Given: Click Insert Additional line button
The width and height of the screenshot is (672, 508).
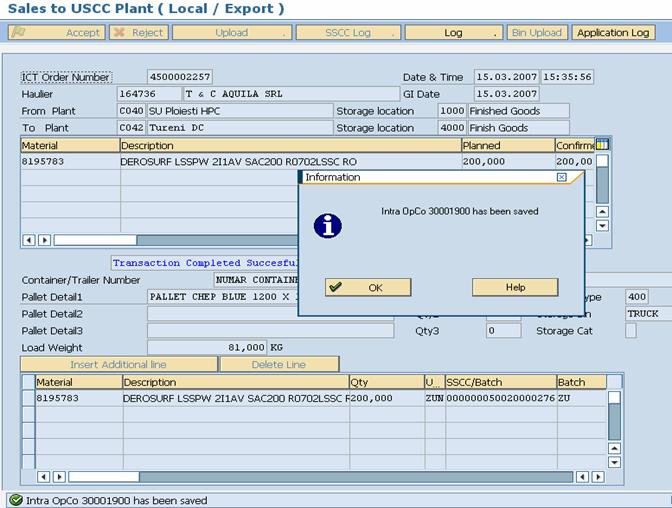Looking at the screenshot, I should [118, 364].
